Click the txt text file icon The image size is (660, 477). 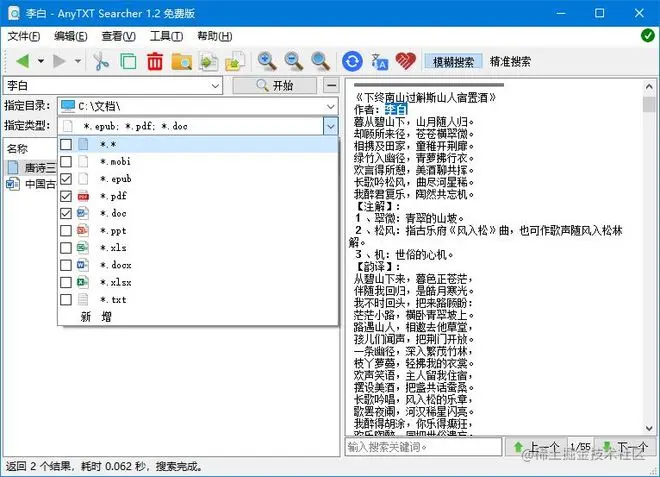click(83, 300)
